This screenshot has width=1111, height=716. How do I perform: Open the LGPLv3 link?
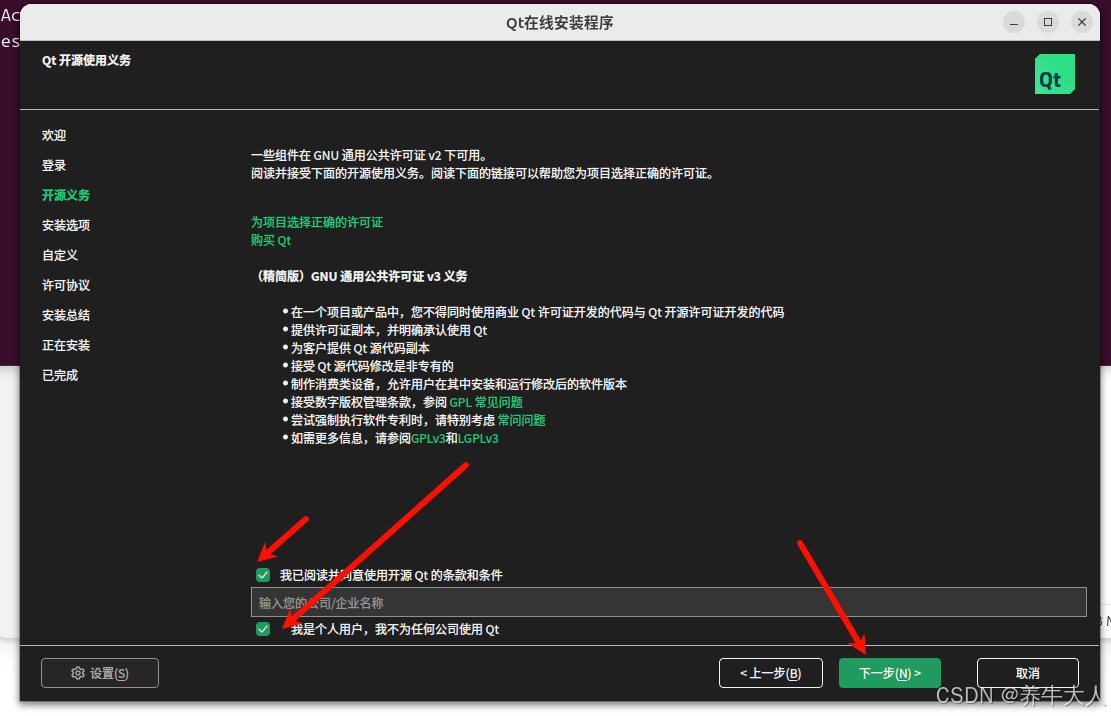click(478, 438)
